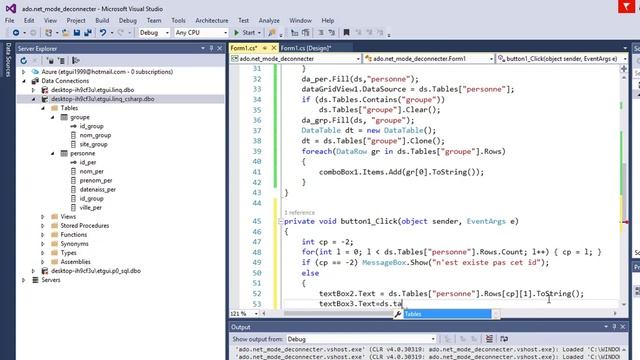Open the Architecture menu
640x360 pixels.
pyautogui.click(x=211, y=20)
